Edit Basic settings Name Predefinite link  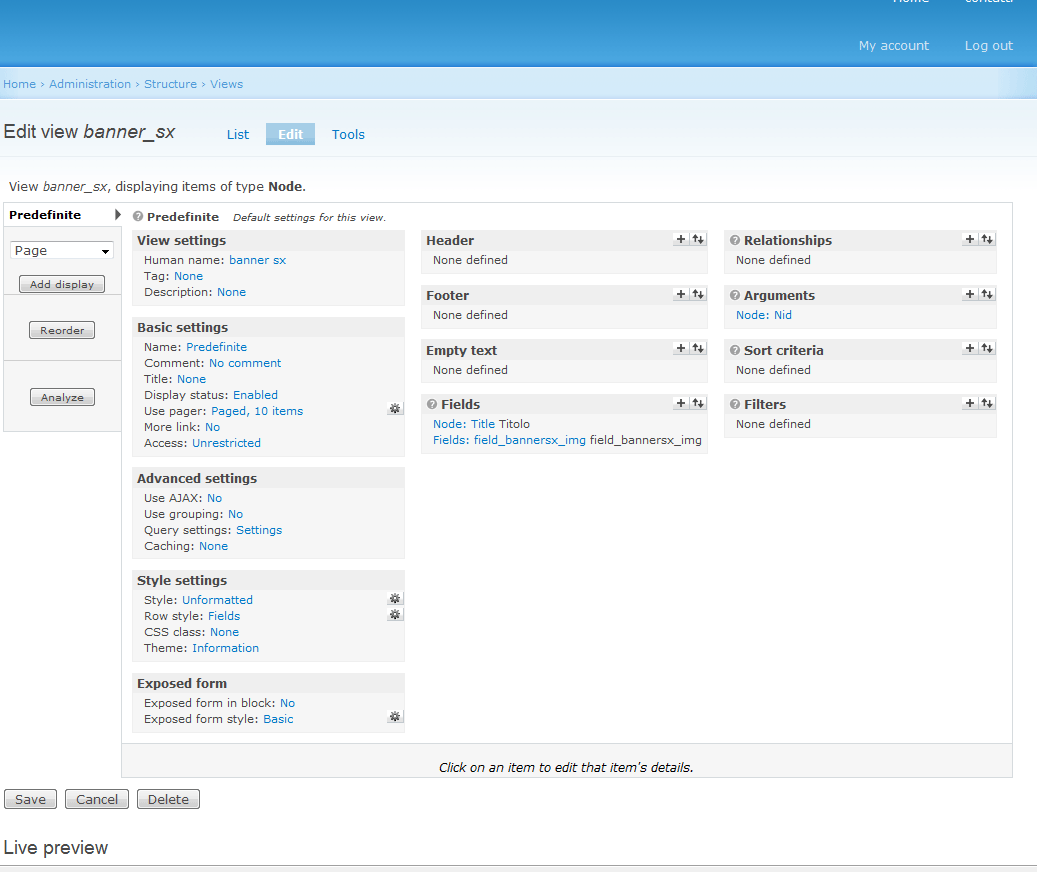216,346
